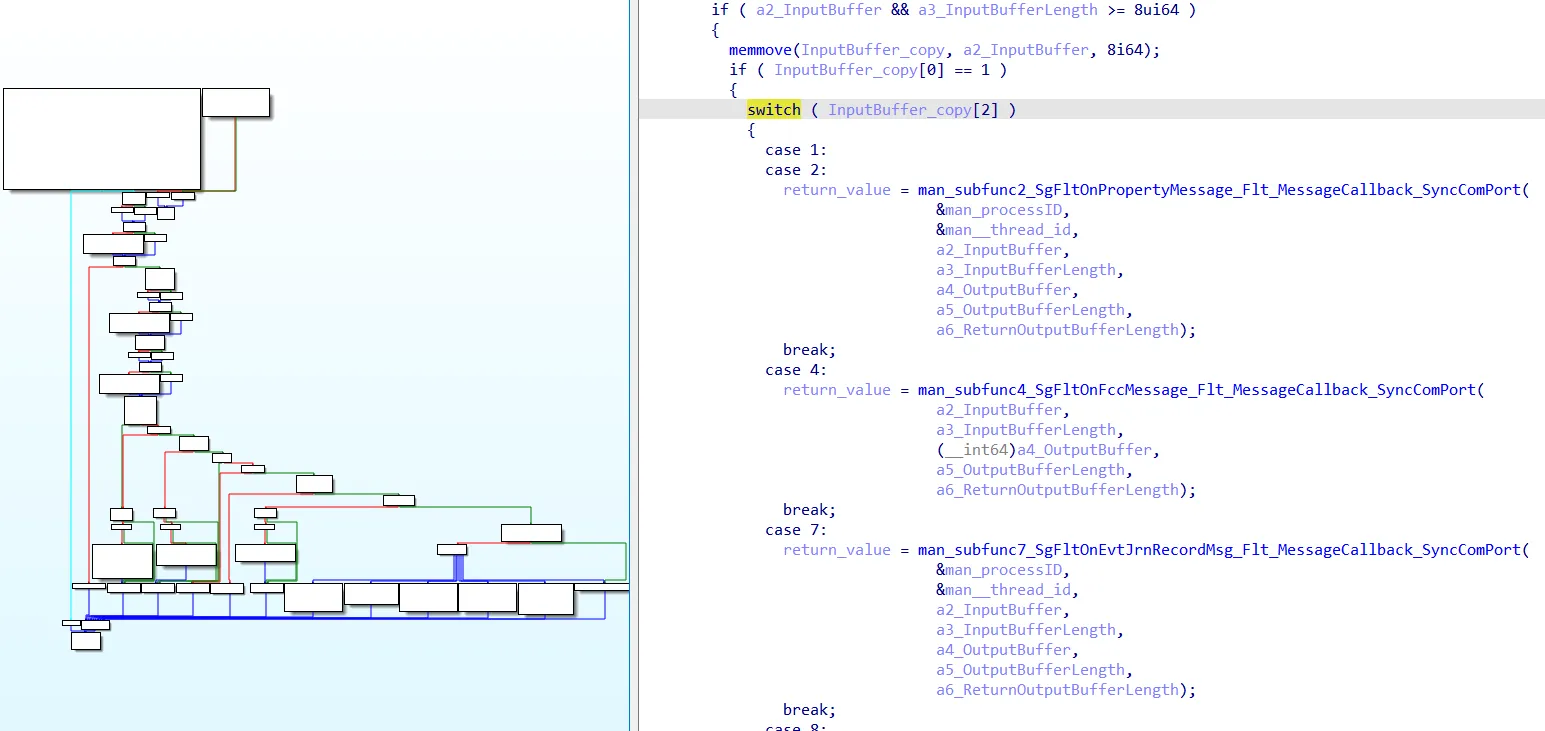Click the highlighted switch keyword
Image resolution: width=1545 pixels, height=731 pixels.
coord(773,110)
